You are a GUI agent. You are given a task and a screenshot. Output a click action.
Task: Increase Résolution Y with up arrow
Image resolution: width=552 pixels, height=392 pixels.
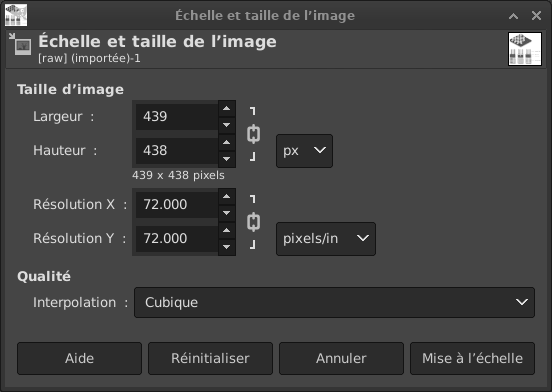point(227,230)
